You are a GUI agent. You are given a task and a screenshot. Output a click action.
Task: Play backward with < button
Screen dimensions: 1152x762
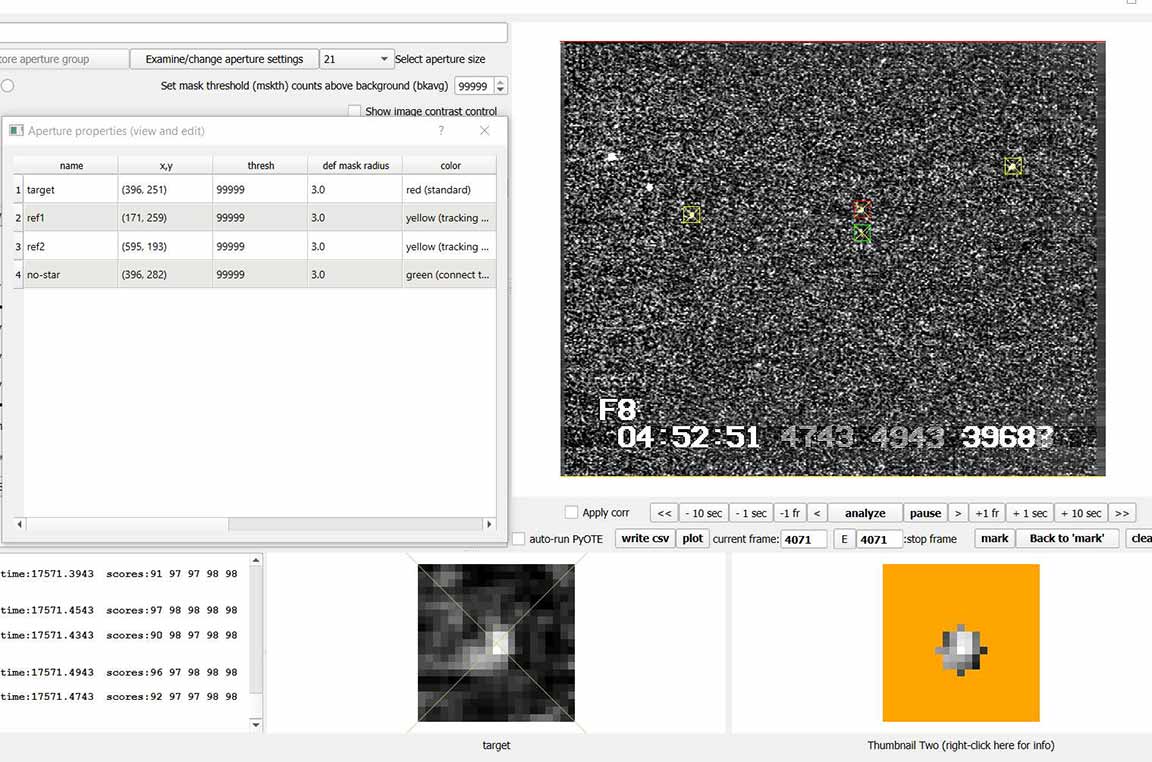pyautogui.click(x=817, y=513)
